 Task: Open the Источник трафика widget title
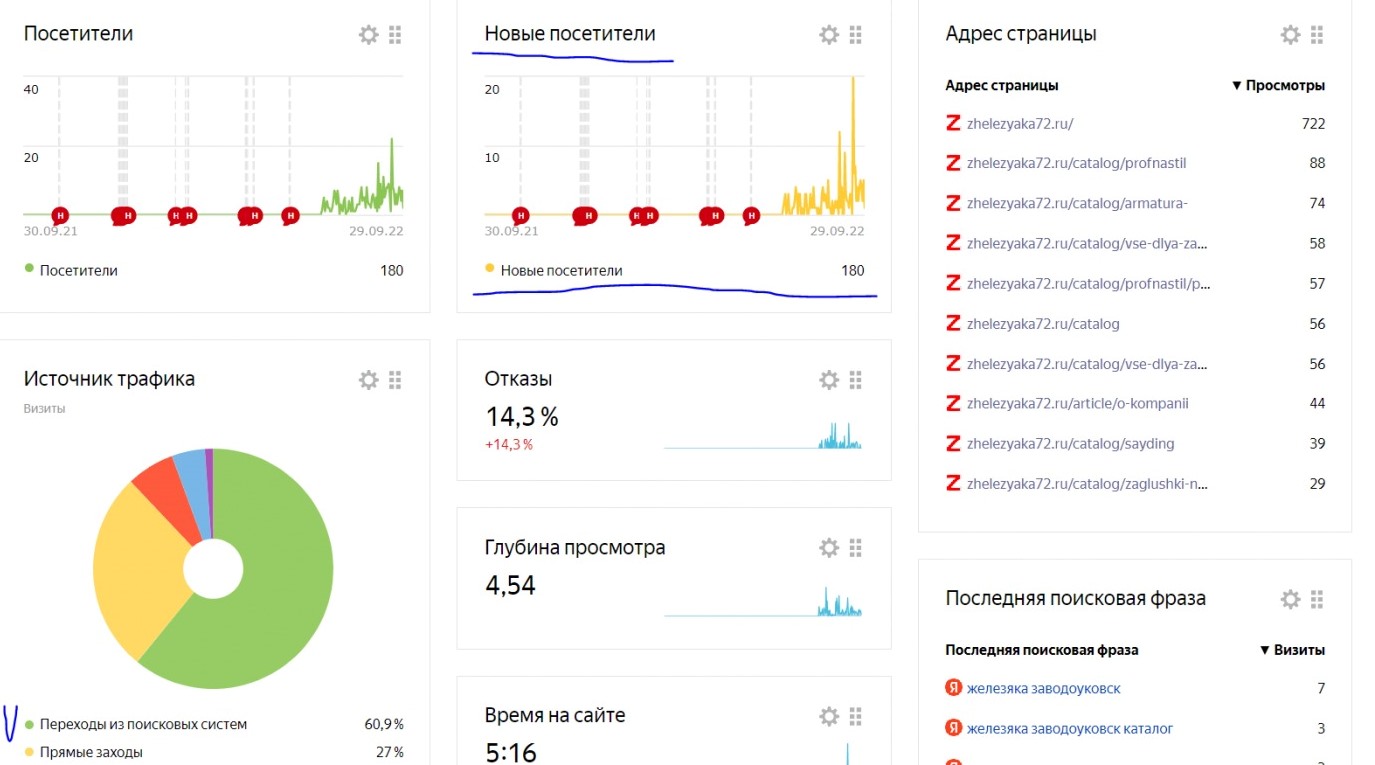pyautogui.click(x=109, y=379)
